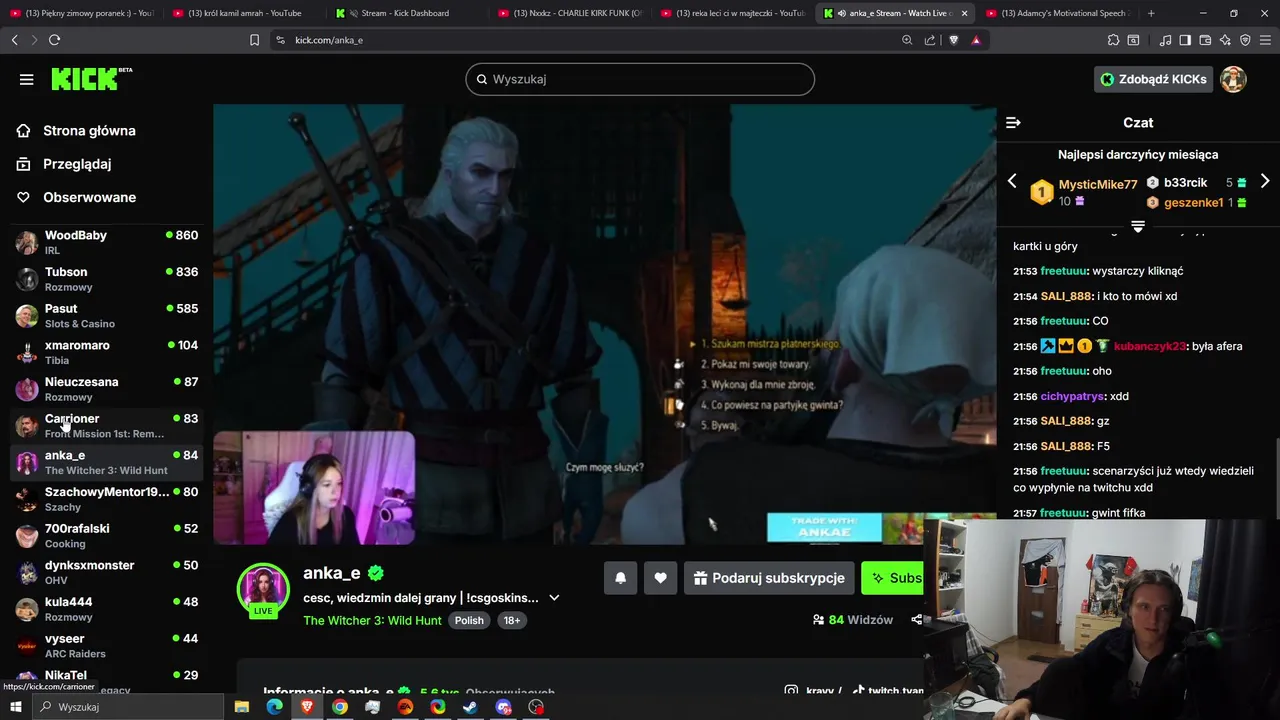Click the notification bell for anka_e
The width and height of the screenshot is (1280, 720).
[x=620, y=578]
